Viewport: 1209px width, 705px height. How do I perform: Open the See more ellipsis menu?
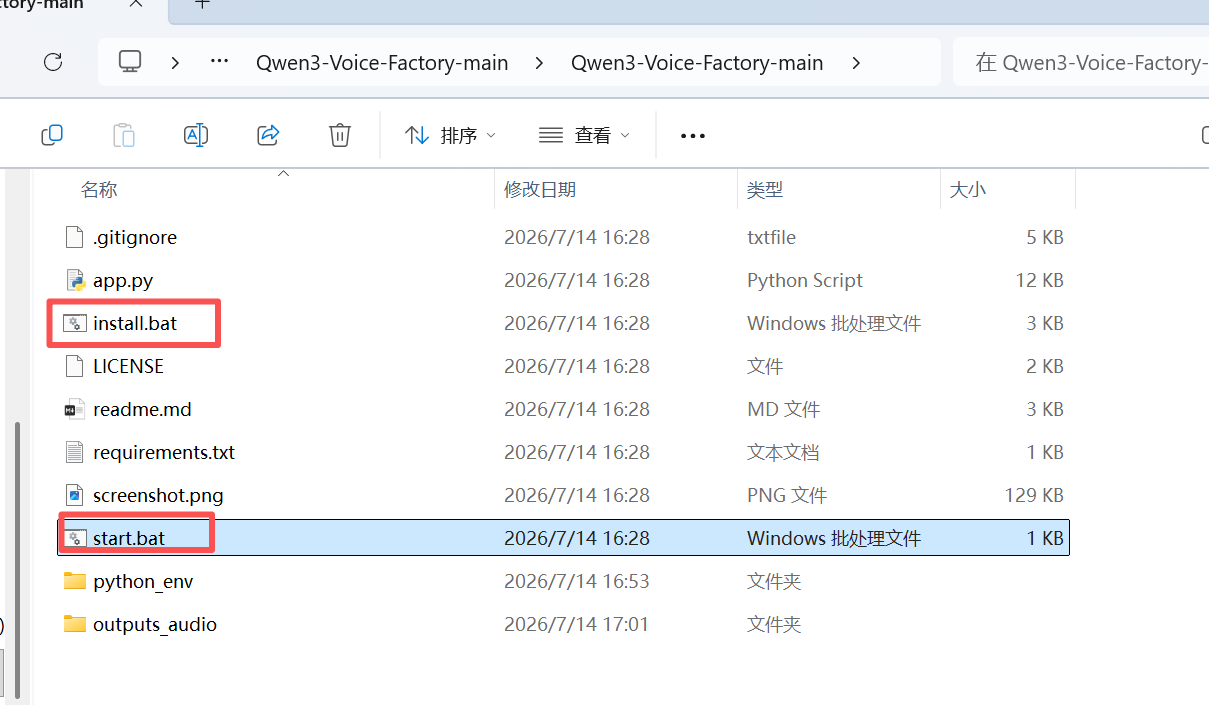click(693, 136)
